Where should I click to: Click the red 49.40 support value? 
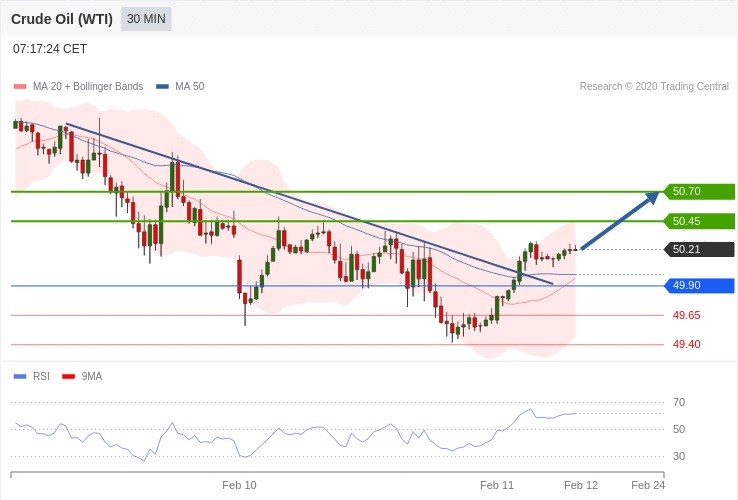pyautogui.click(x=687, y=345)
